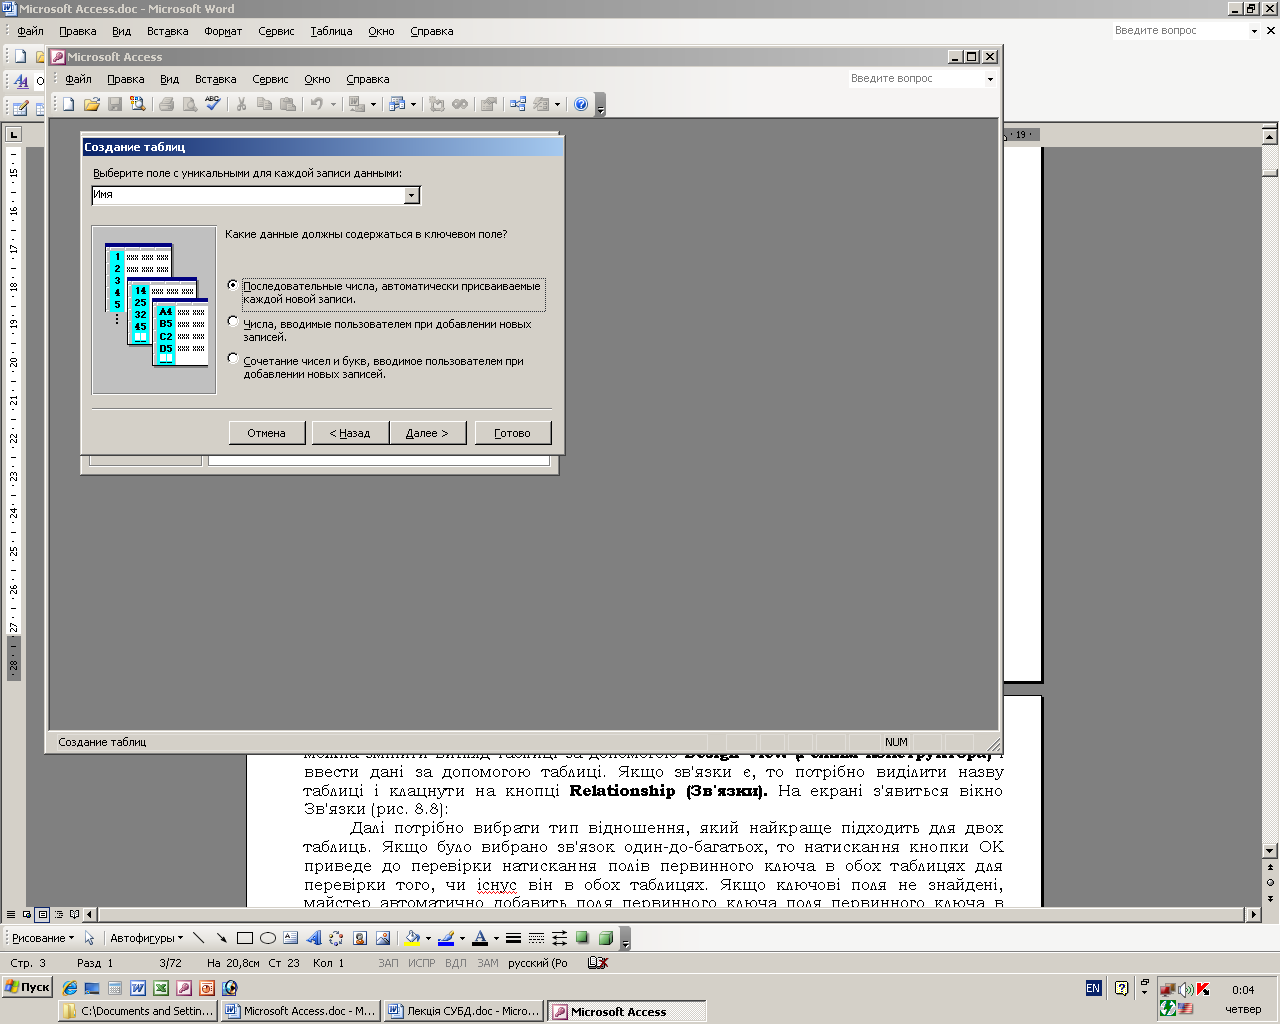Click the Shadow Style icon in Drawing toolbar

point(582,938)
